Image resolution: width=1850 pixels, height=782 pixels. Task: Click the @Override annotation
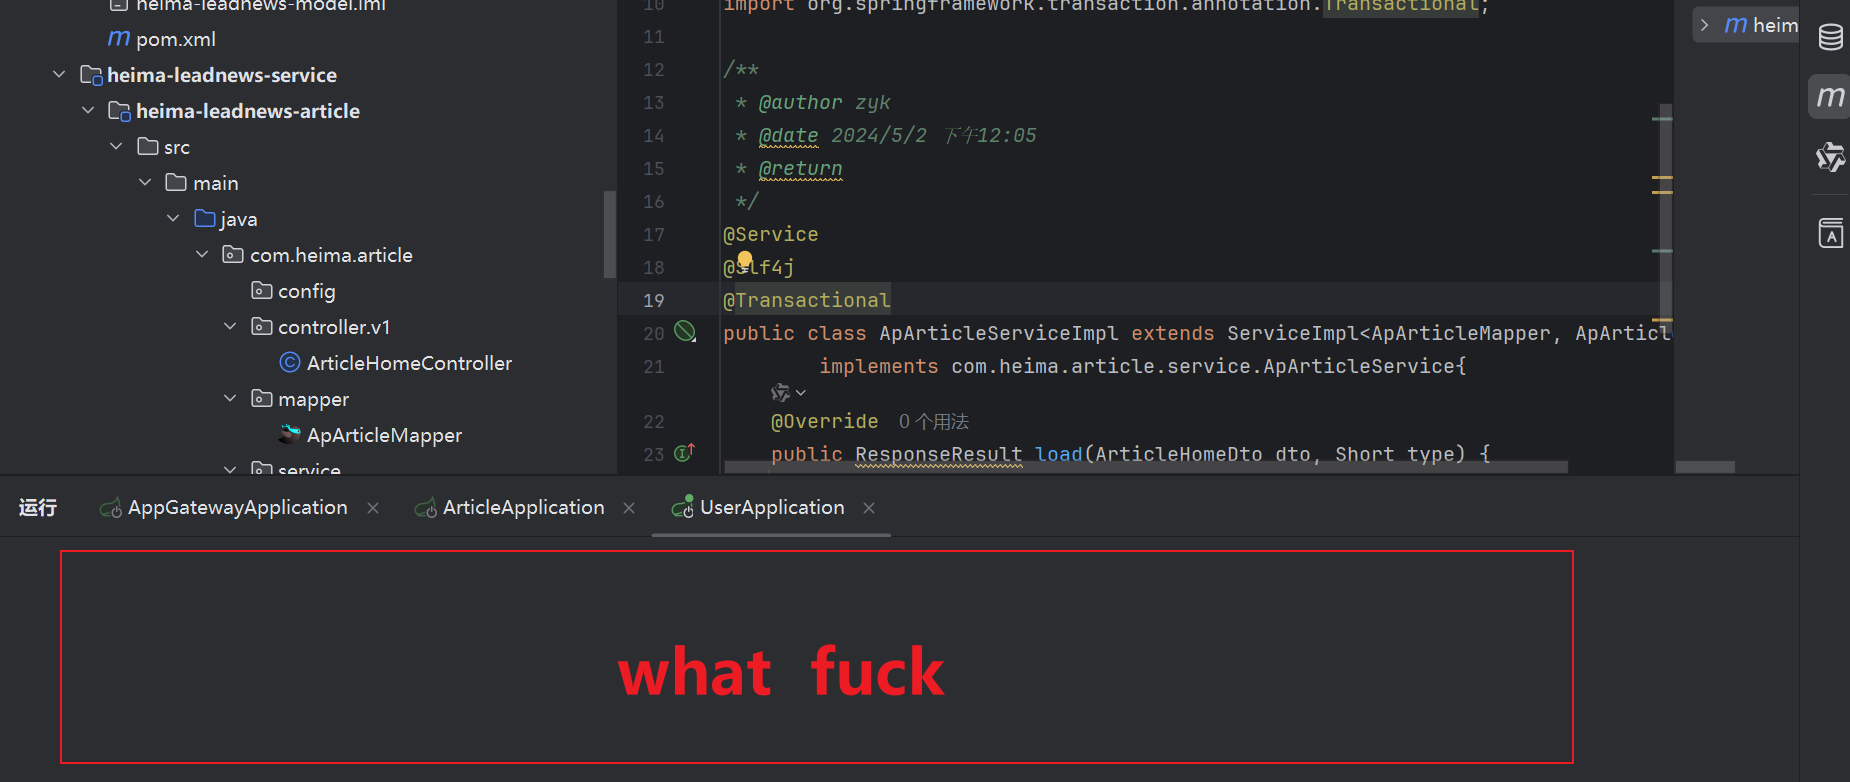[x=825, y=422]
